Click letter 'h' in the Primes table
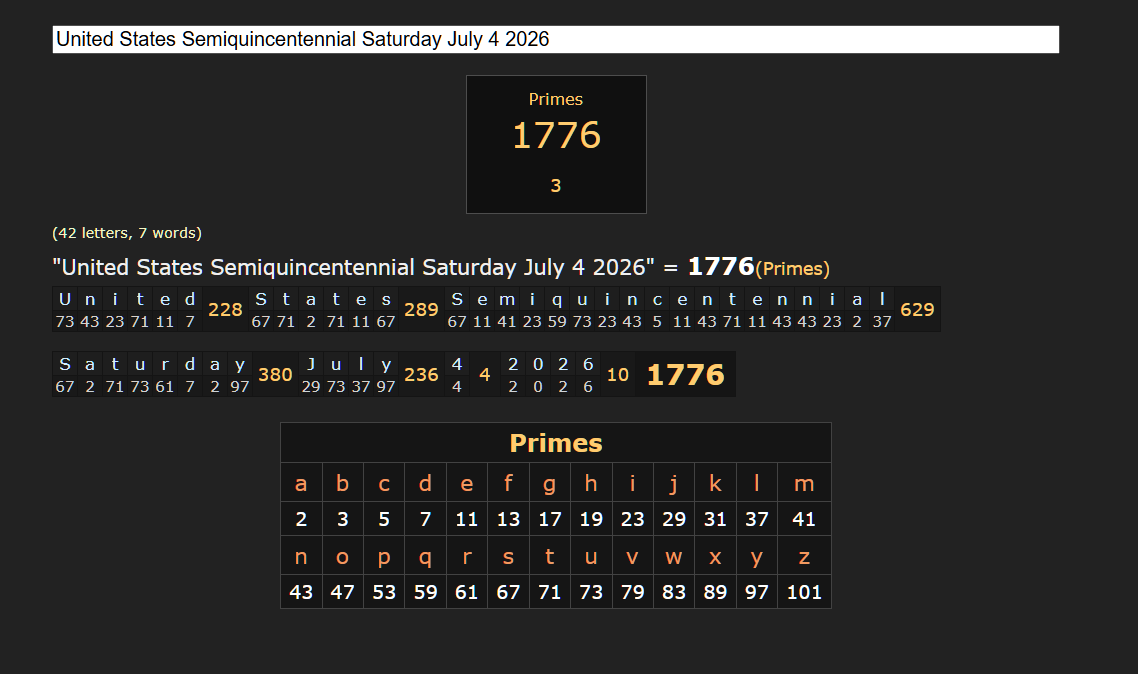Screen dimensions: 1138x674 tap(591, 483)
